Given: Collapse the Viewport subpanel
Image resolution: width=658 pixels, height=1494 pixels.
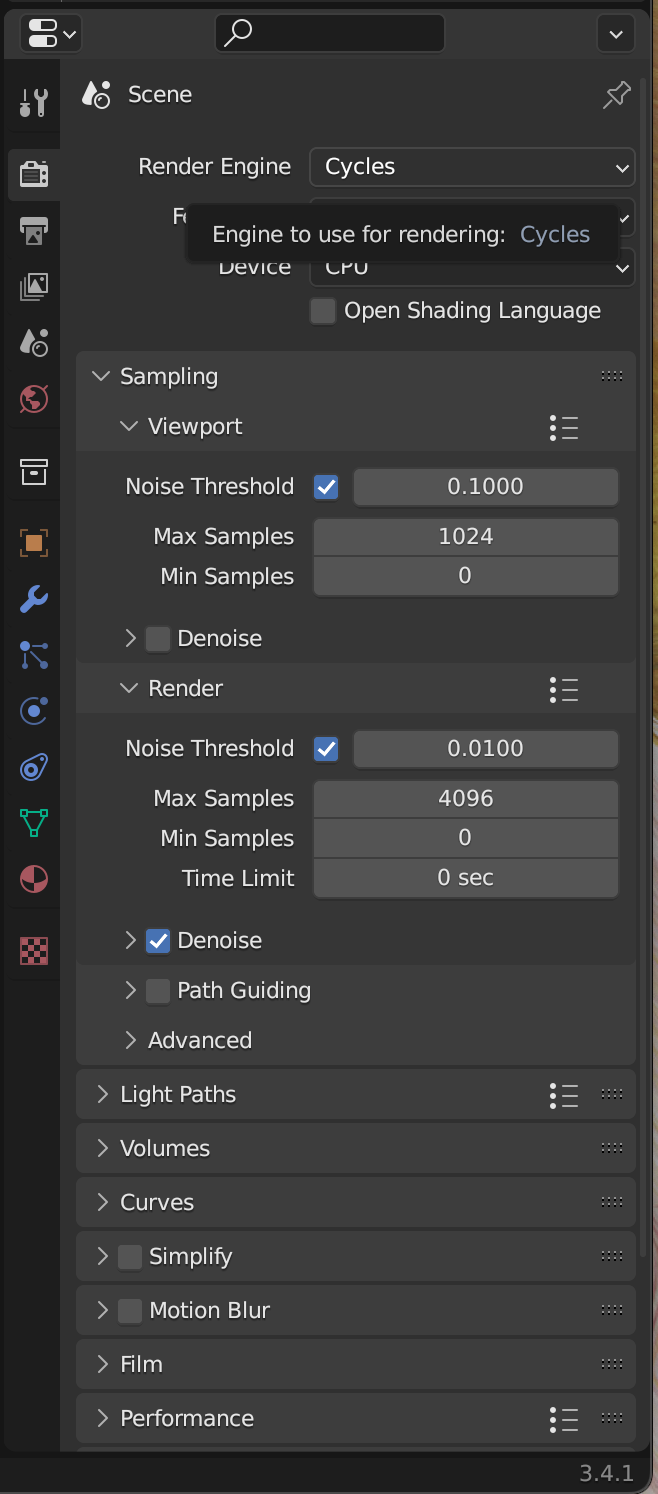Looking at the screenshot, I should [x=129, y=427].
